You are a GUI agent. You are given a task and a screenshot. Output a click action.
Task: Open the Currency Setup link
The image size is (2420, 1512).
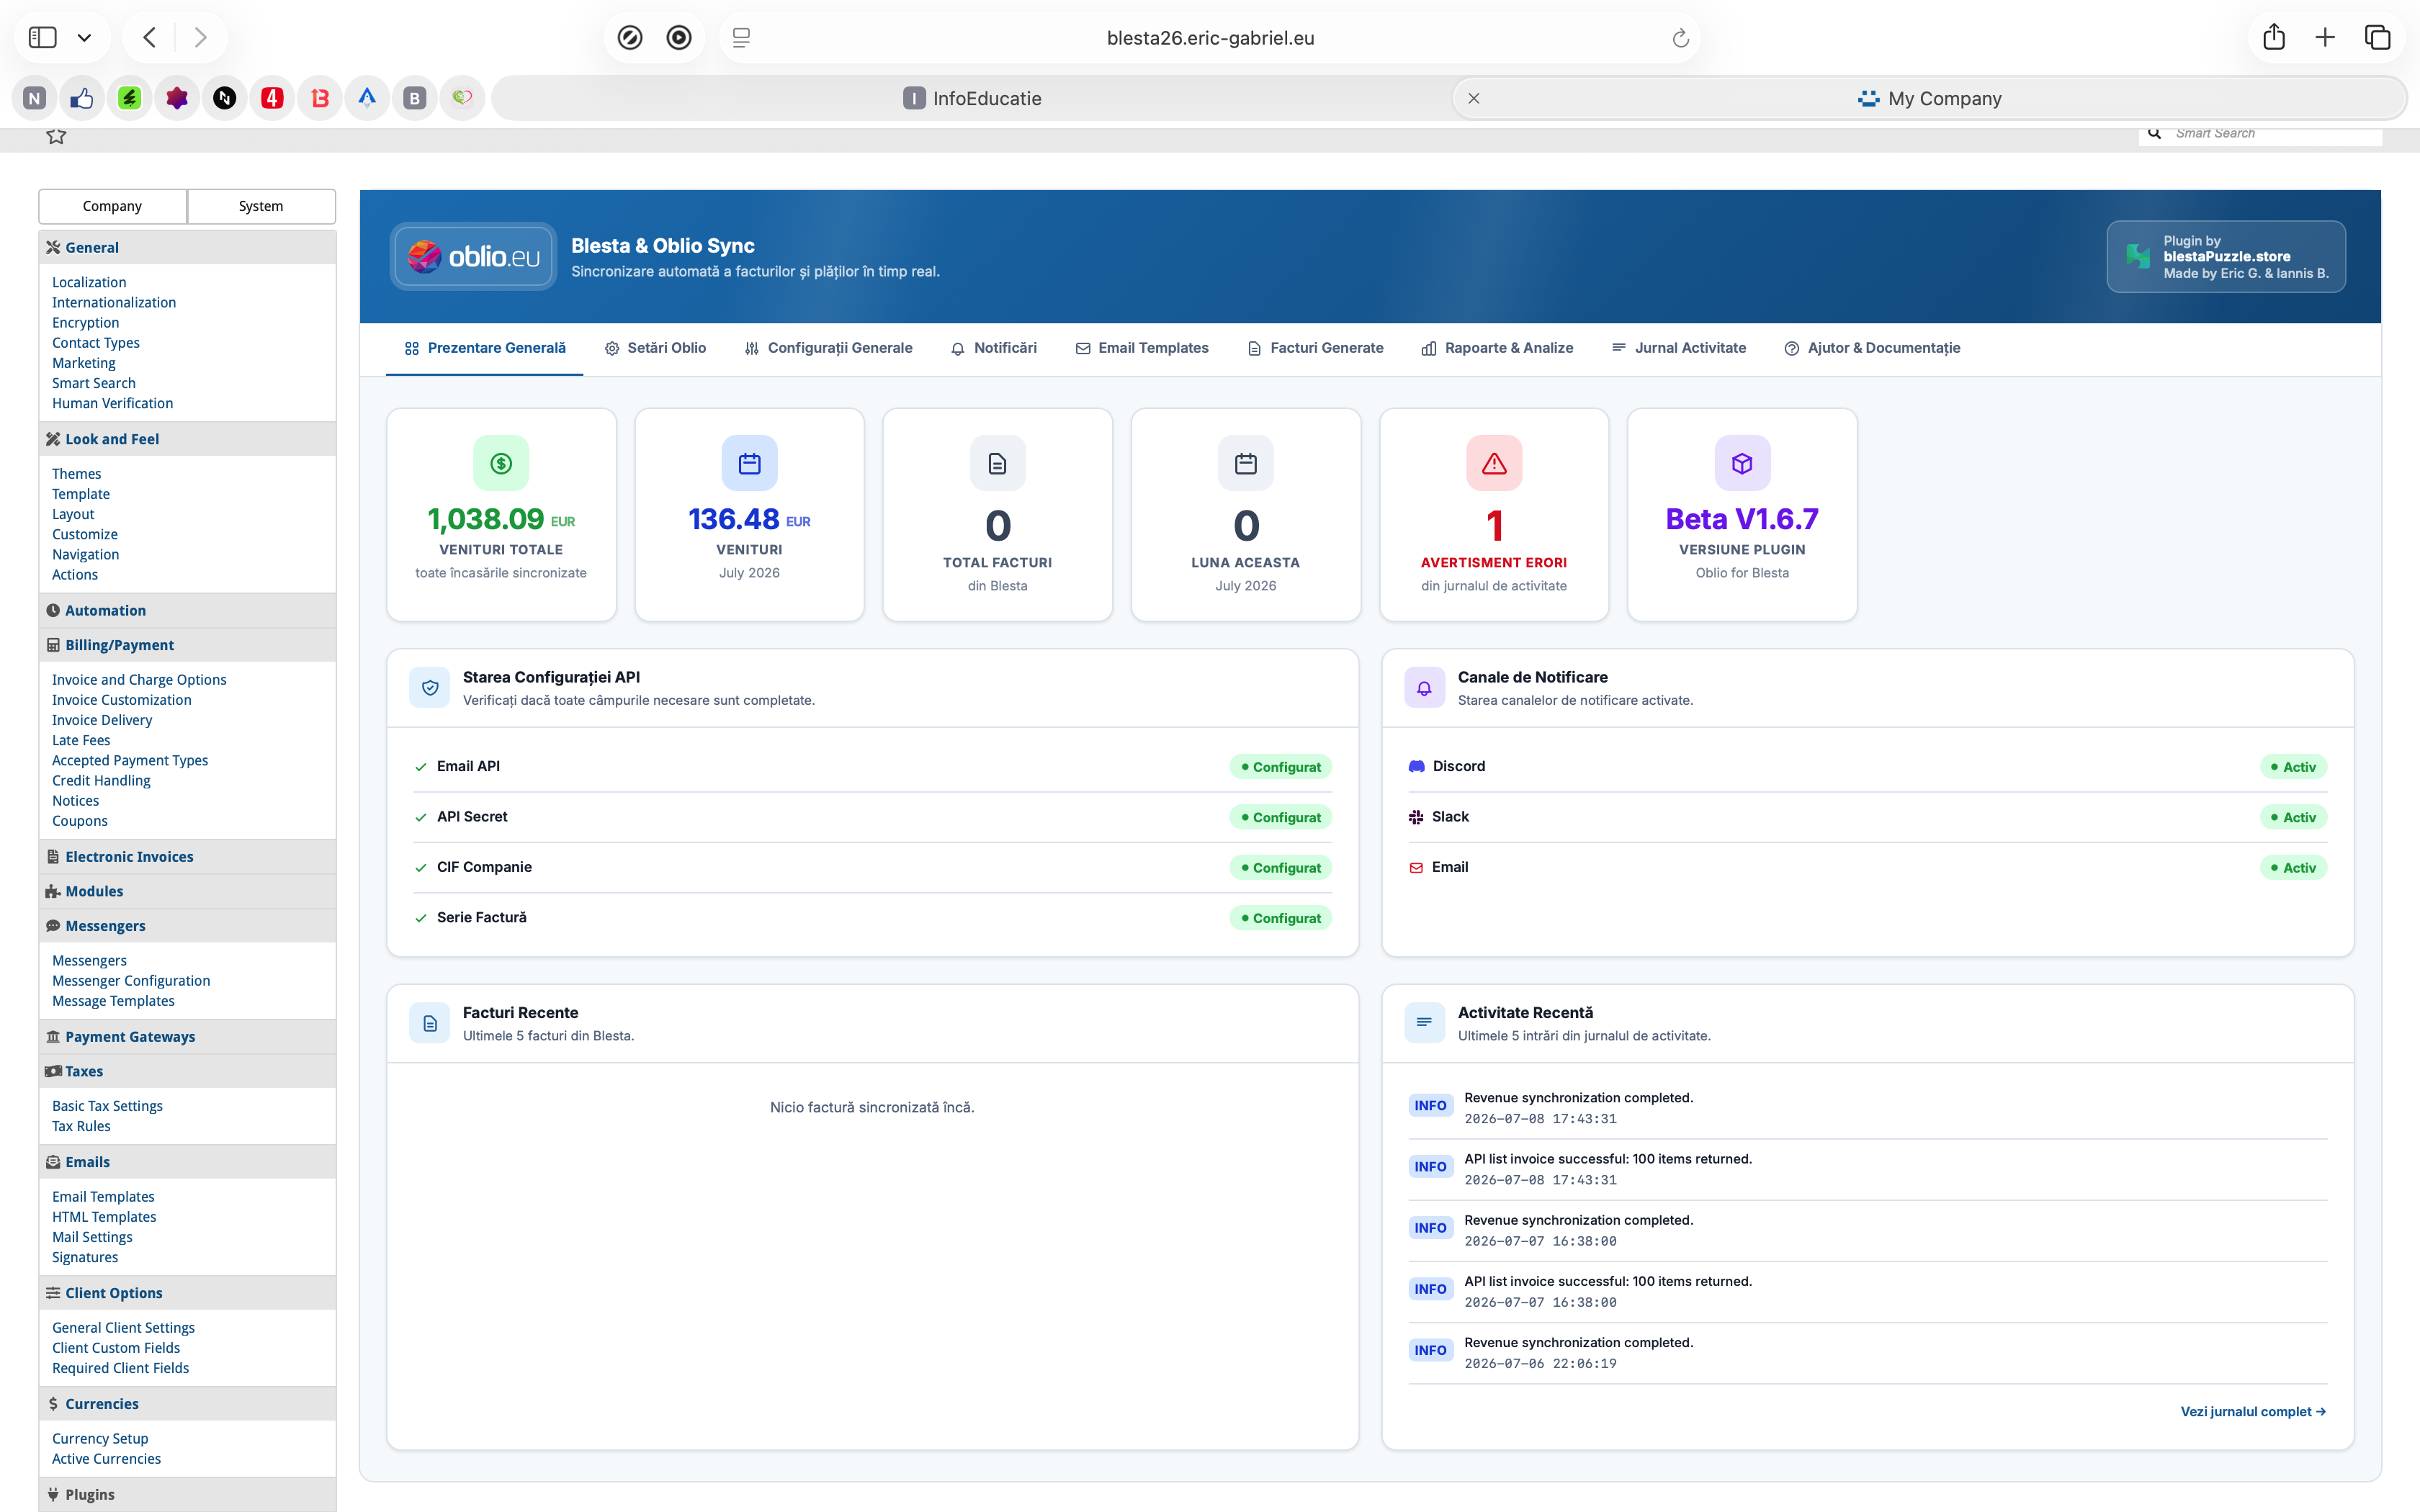100,1439
